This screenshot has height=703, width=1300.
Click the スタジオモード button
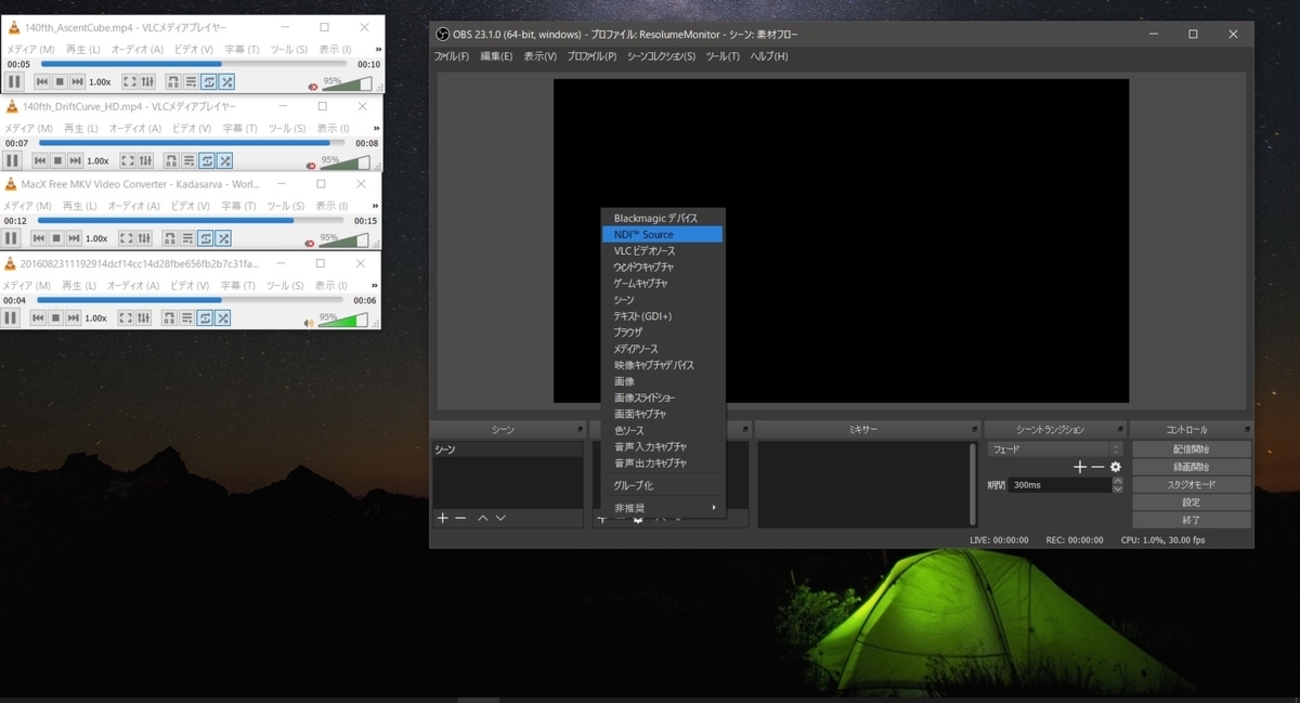pos(1191,485)
